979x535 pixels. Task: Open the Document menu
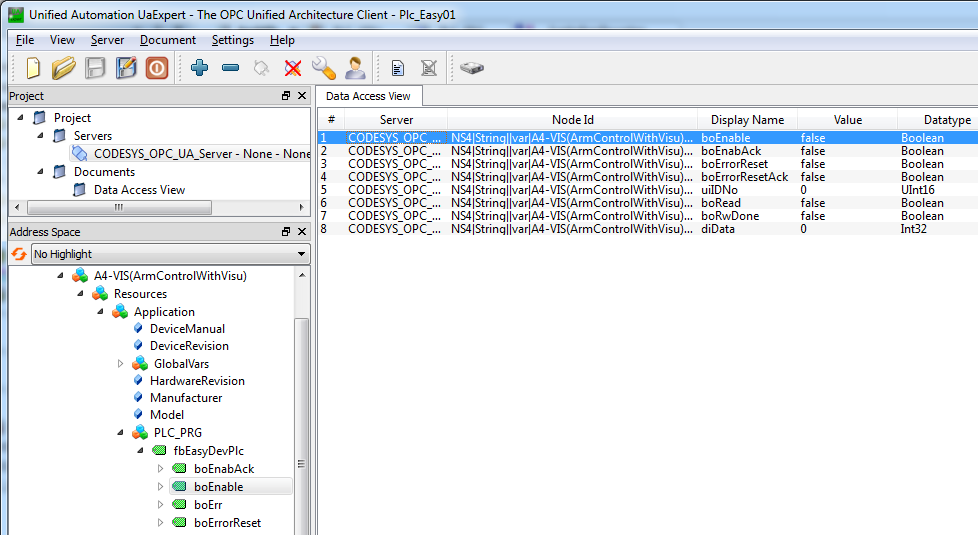168,40
